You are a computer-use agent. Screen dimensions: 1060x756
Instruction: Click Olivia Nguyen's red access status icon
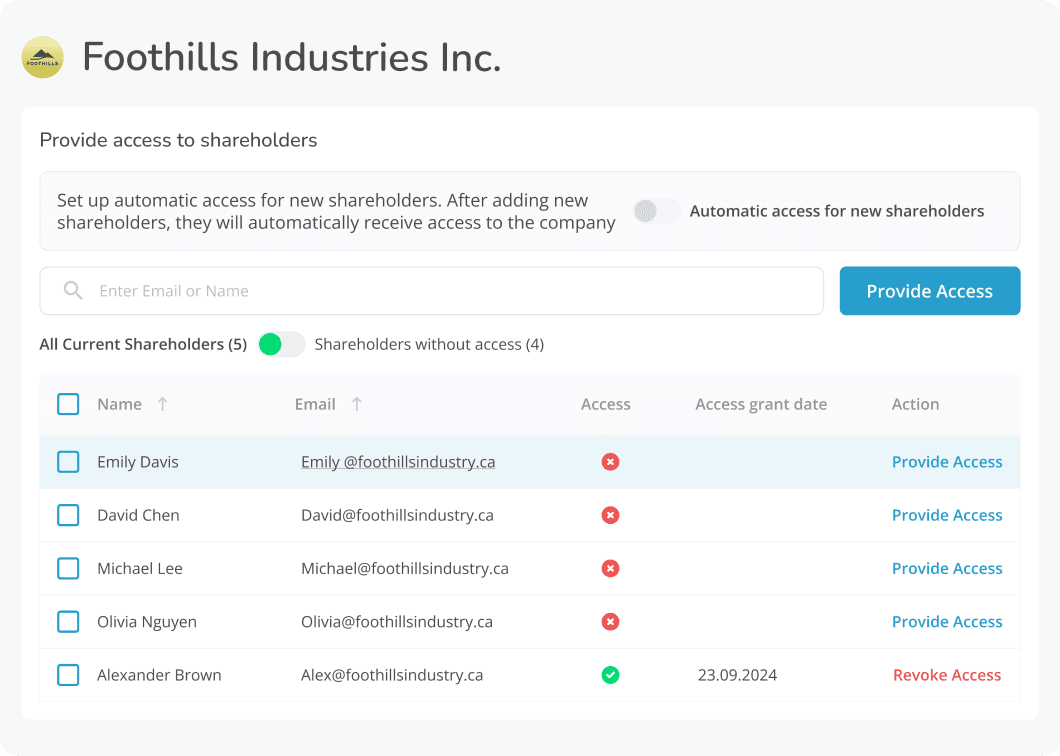(x=610, y=622)
